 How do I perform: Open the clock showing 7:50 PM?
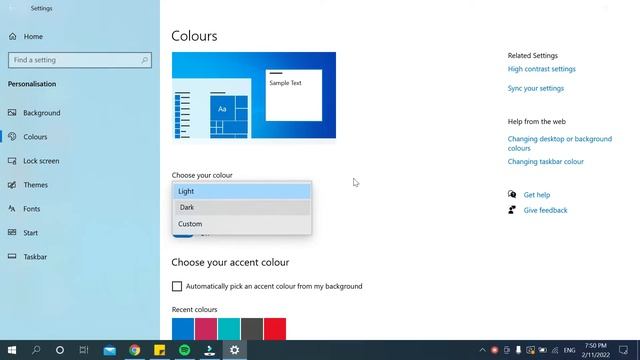(596, 350)
